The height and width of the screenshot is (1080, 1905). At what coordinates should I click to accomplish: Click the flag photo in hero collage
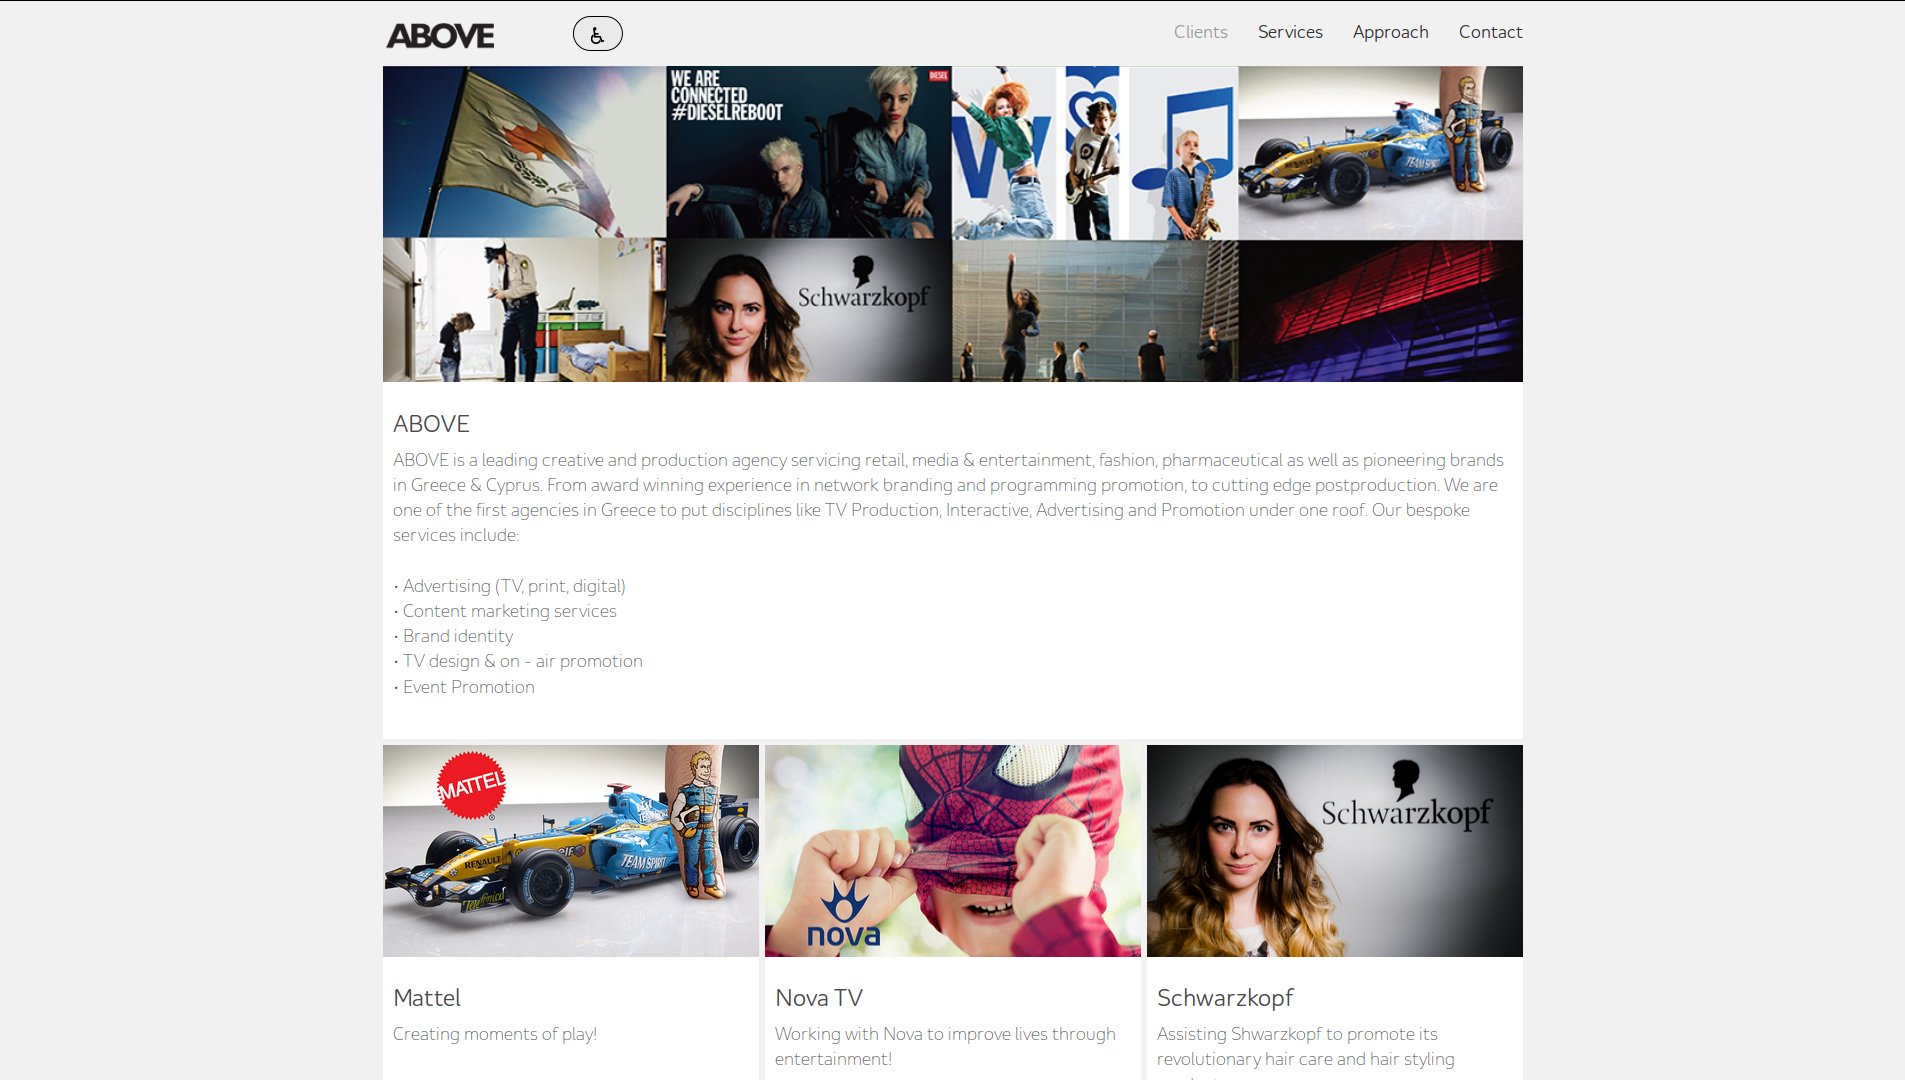(x=524, y=152)
